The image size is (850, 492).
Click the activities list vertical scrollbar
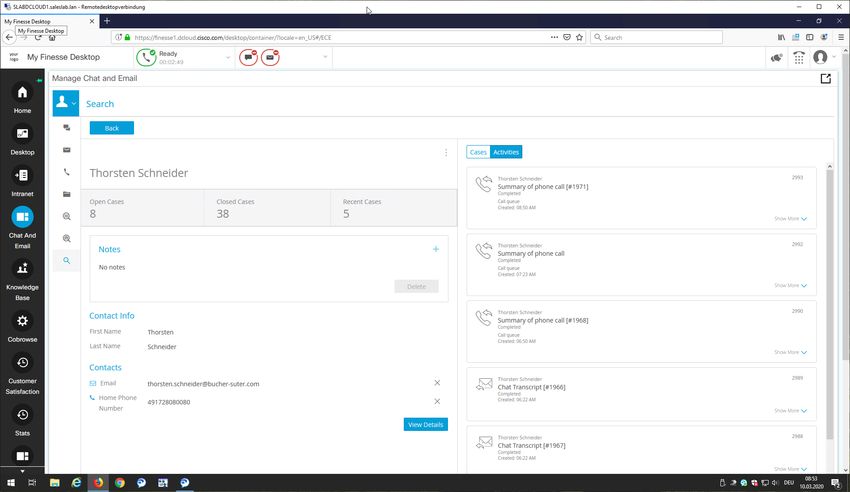click(x=829, y=303)
